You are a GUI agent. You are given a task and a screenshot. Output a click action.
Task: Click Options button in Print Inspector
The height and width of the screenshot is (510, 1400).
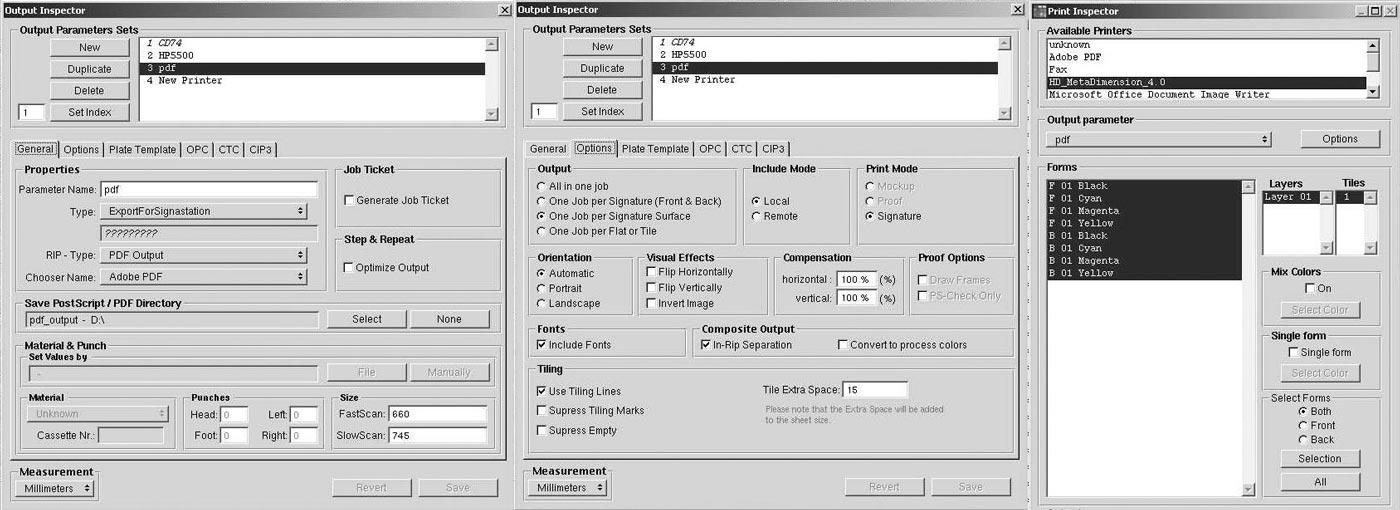pyautogui.click(x=1340, y=139)
